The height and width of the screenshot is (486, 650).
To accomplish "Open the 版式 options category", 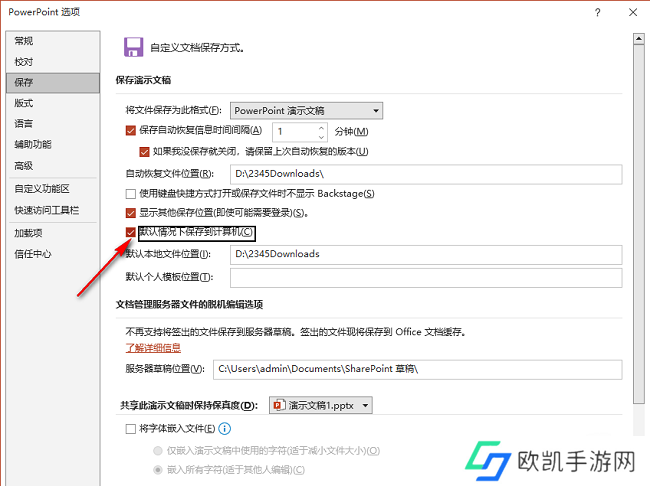I will 53,103.
